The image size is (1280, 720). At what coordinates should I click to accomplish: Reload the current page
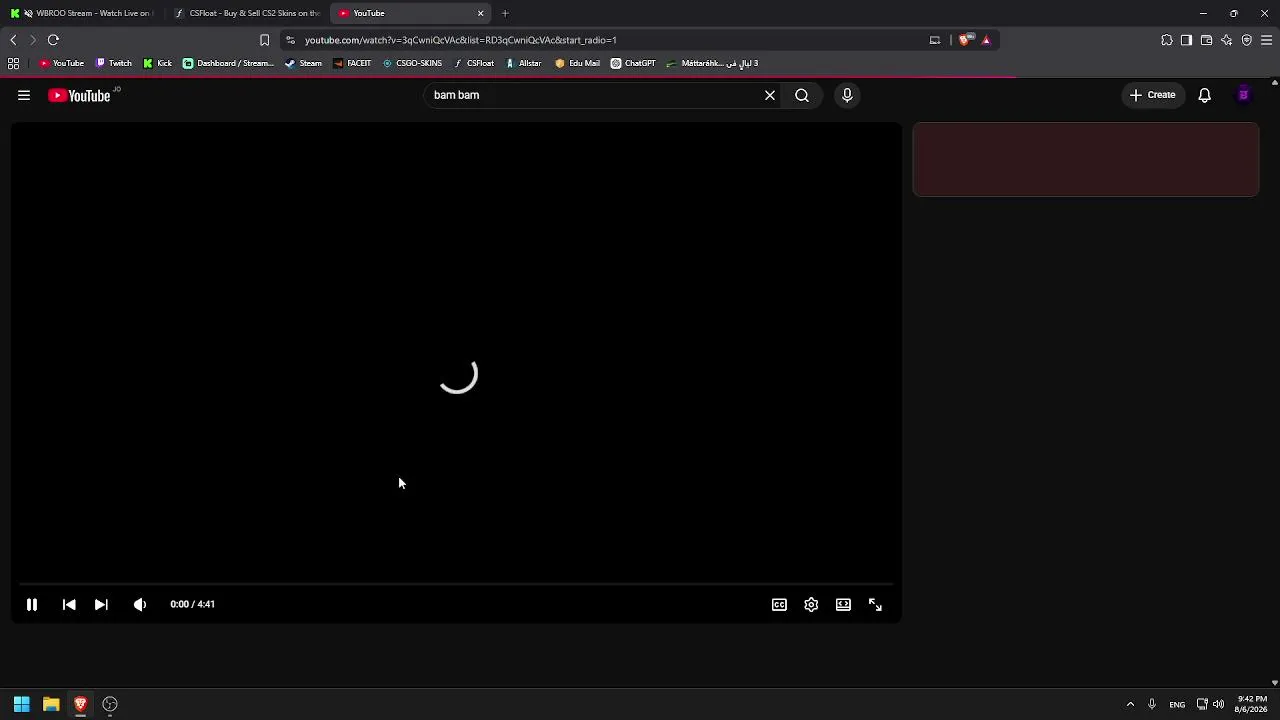pos(53,40)
